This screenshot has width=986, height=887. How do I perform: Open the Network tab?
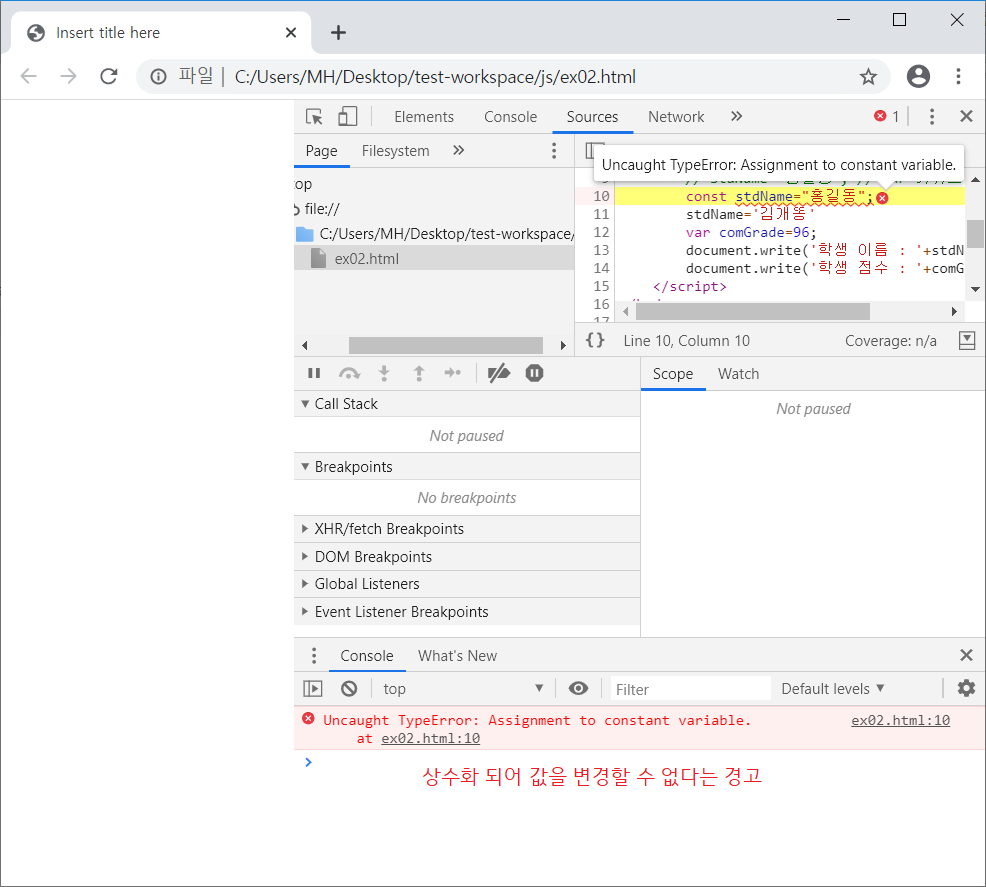(x=676, y=117)
